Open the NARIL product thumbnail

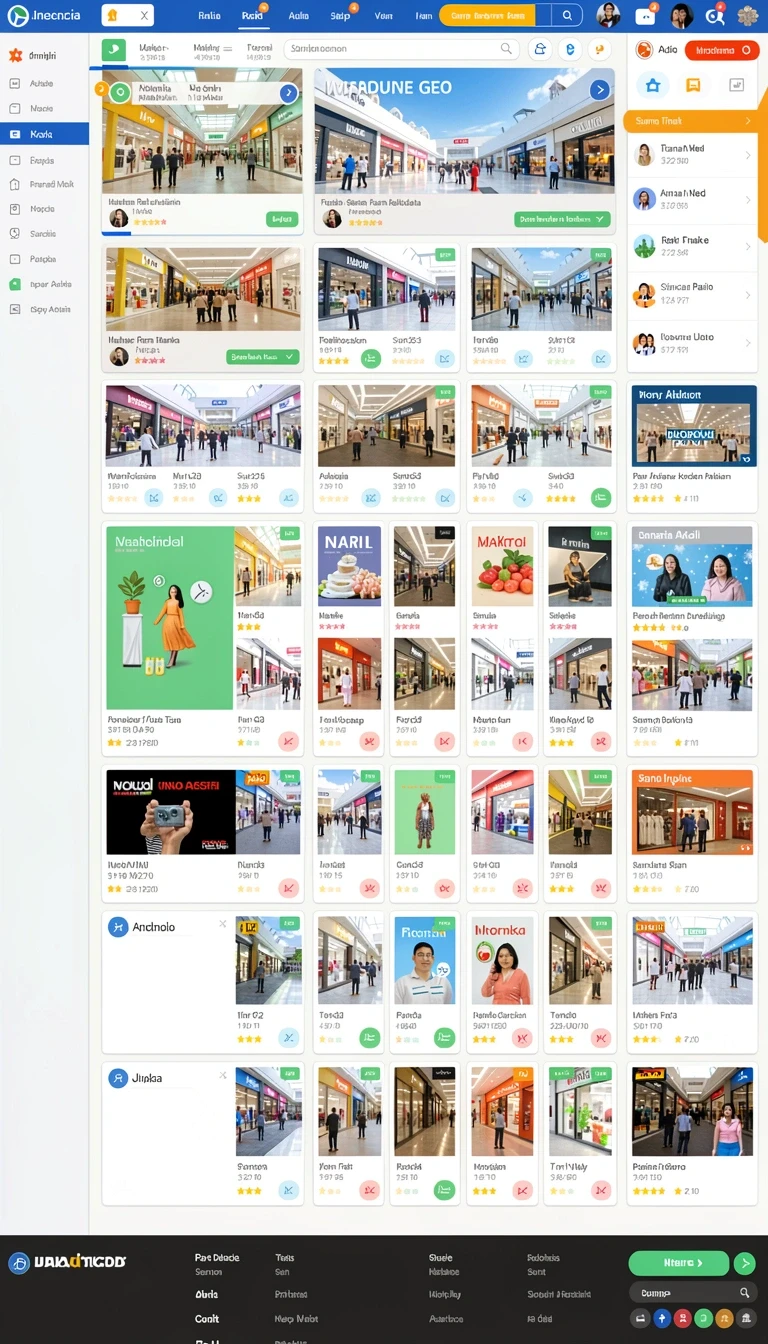tap(349, 566)
